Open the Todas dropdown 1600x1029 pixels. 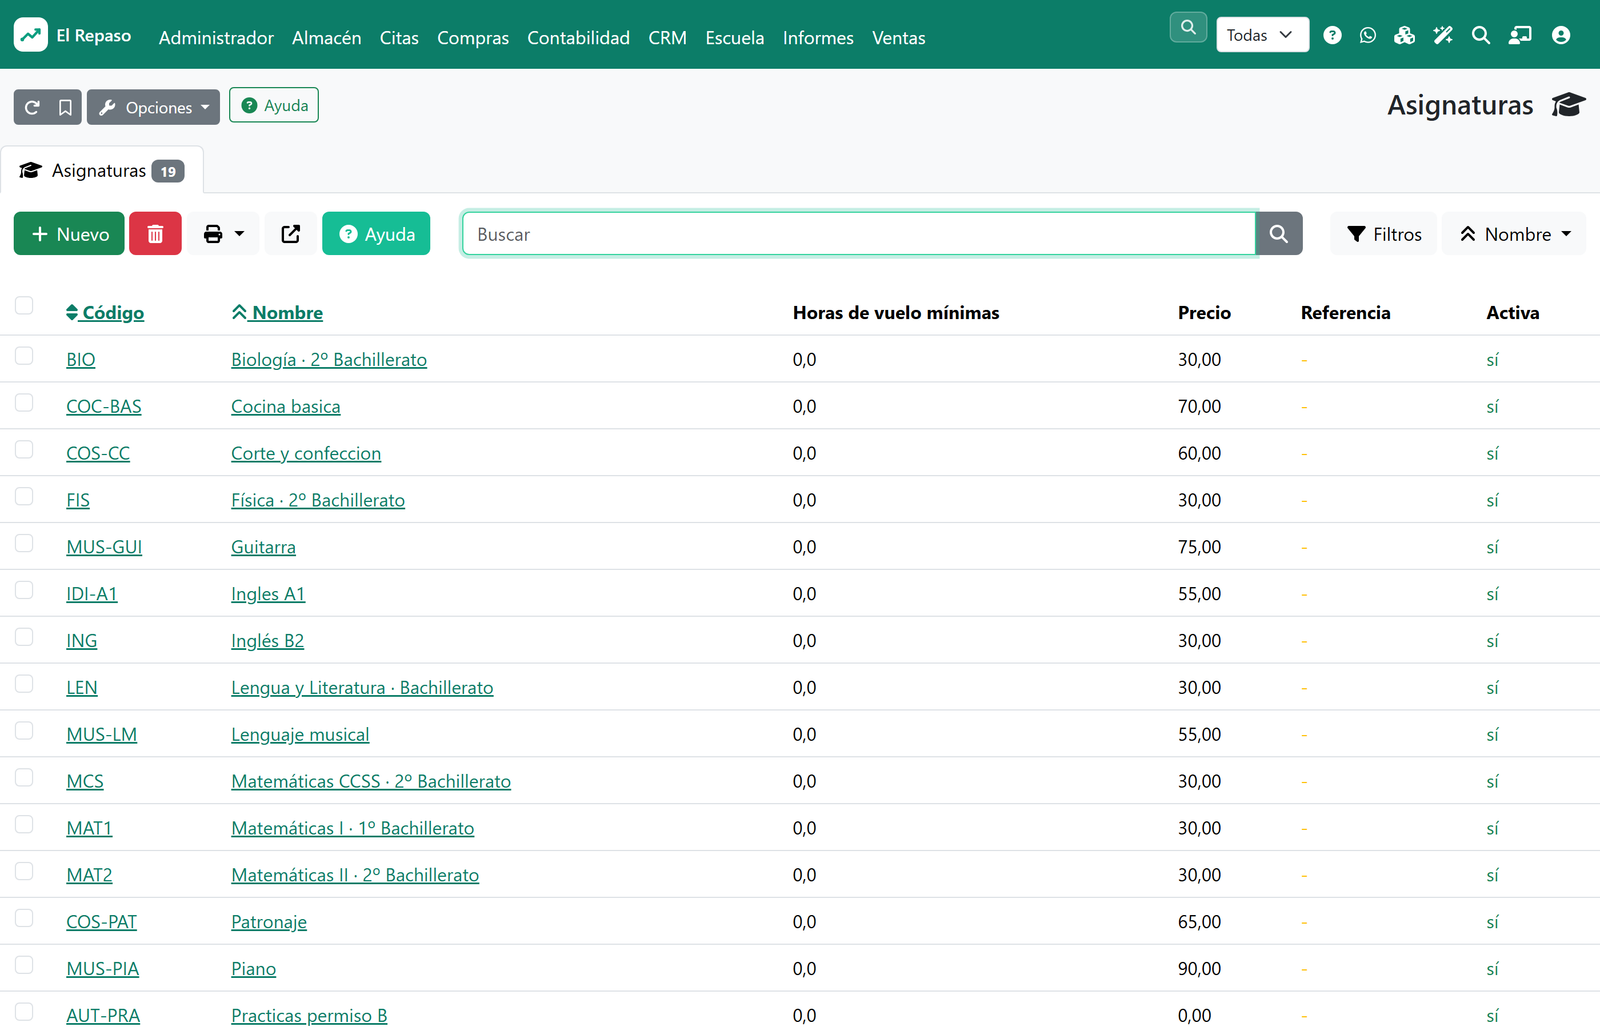(x=1262, y=35)
